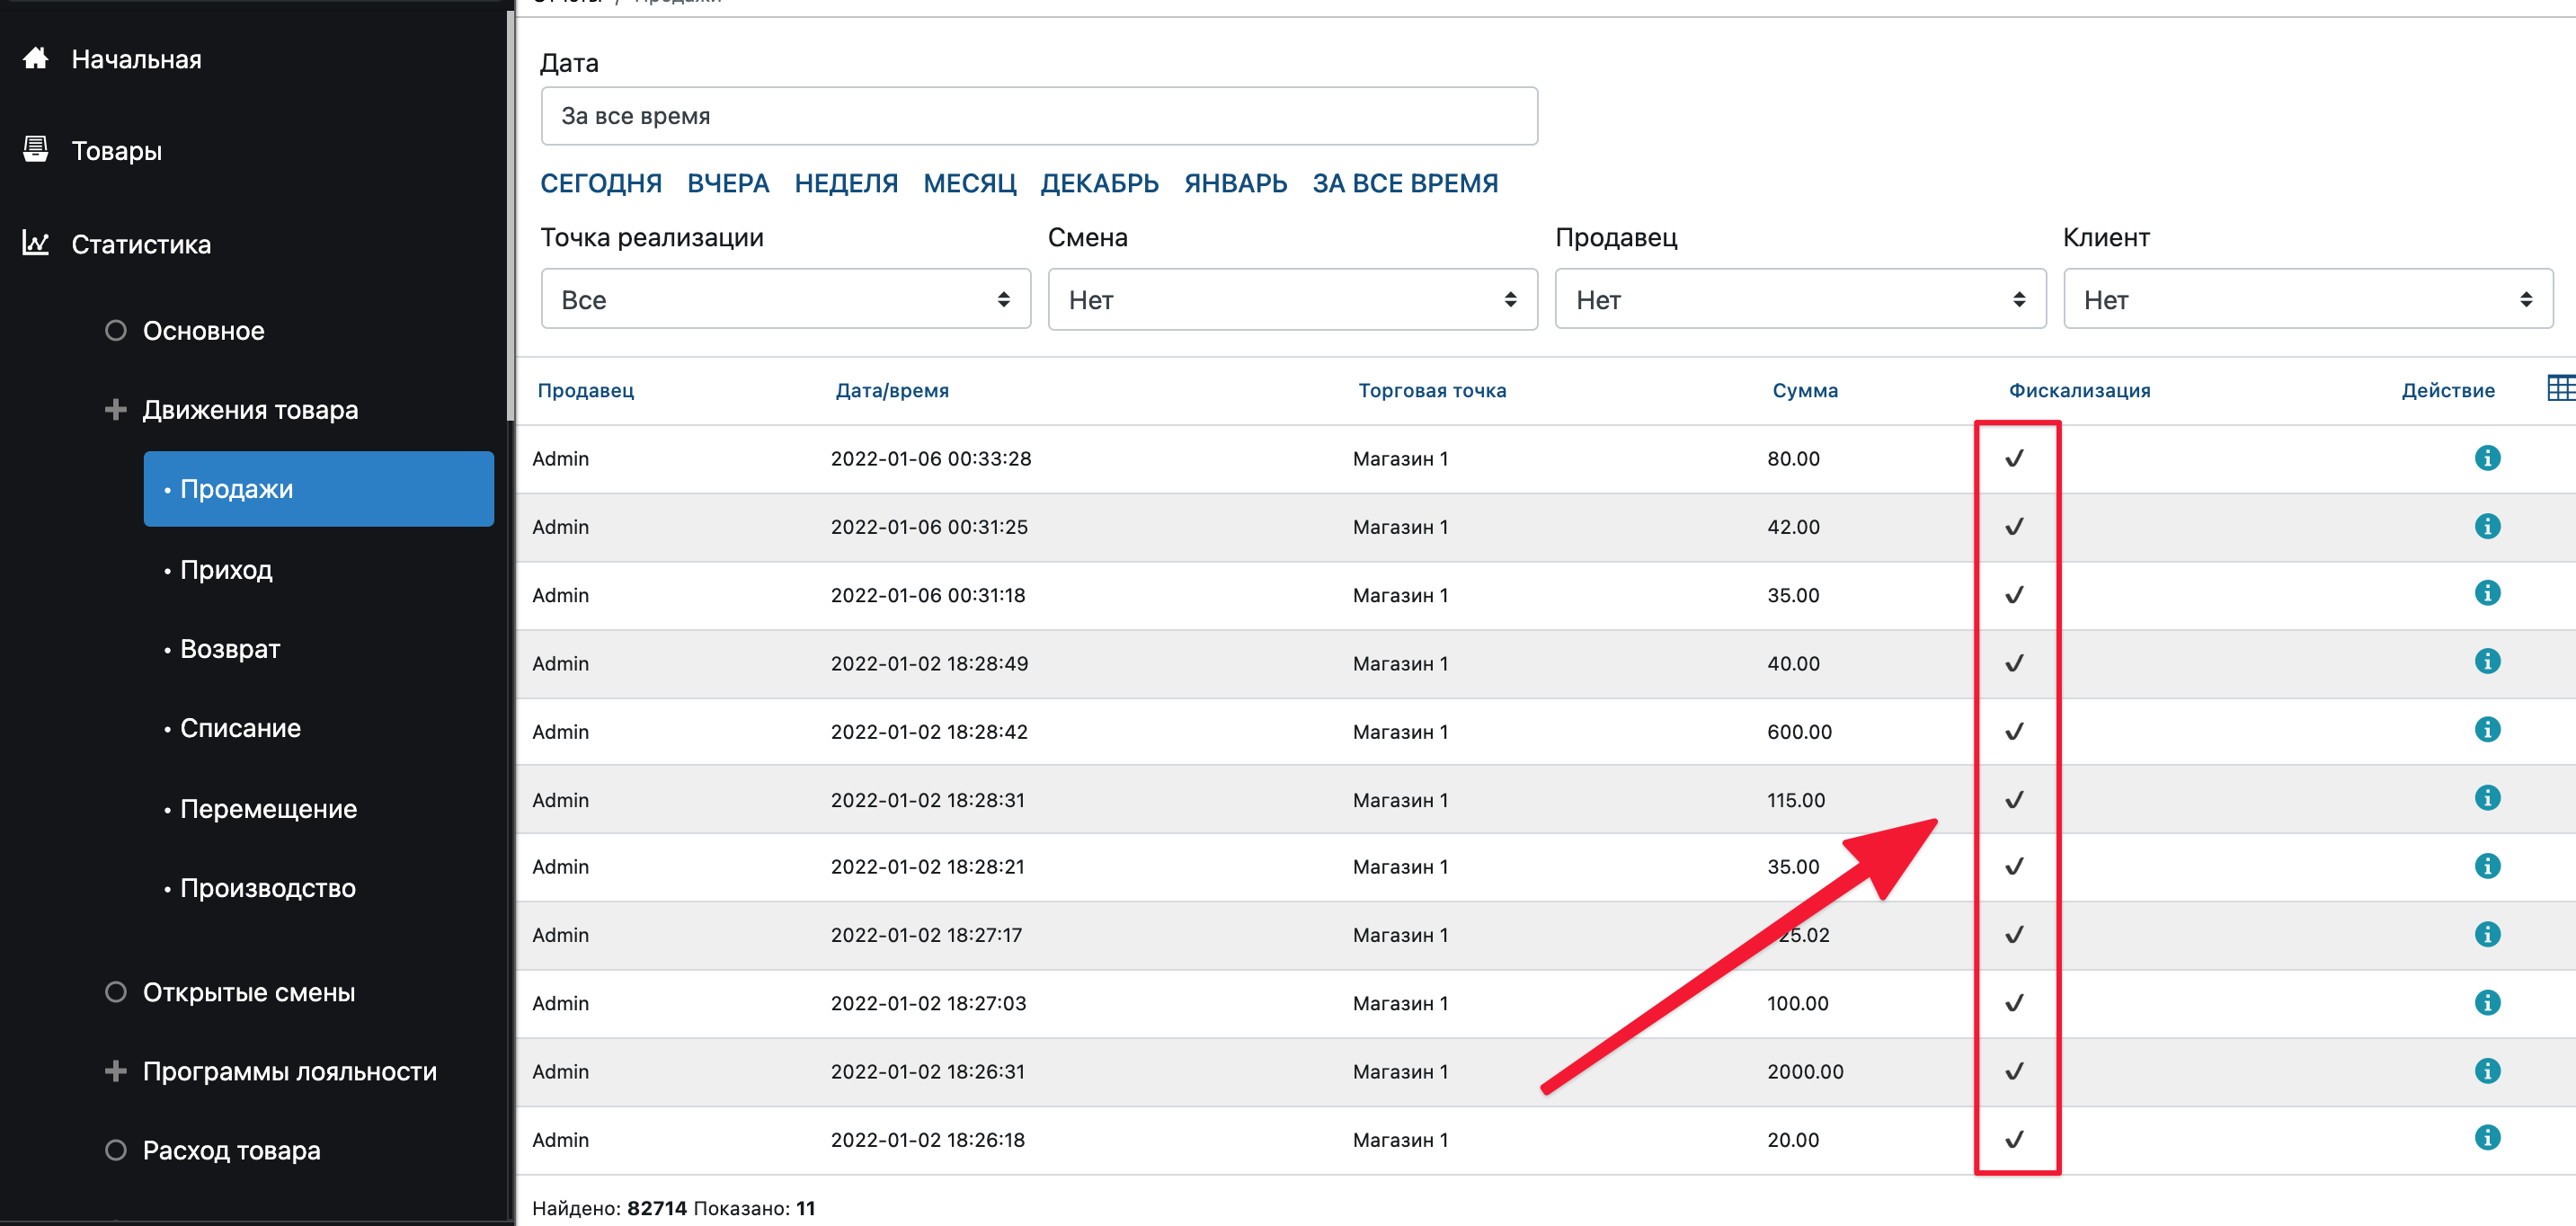Open info icon for the 2000.00 sale
The height and width of the screenshot is (1226, 2576).
[2486, 1071]
